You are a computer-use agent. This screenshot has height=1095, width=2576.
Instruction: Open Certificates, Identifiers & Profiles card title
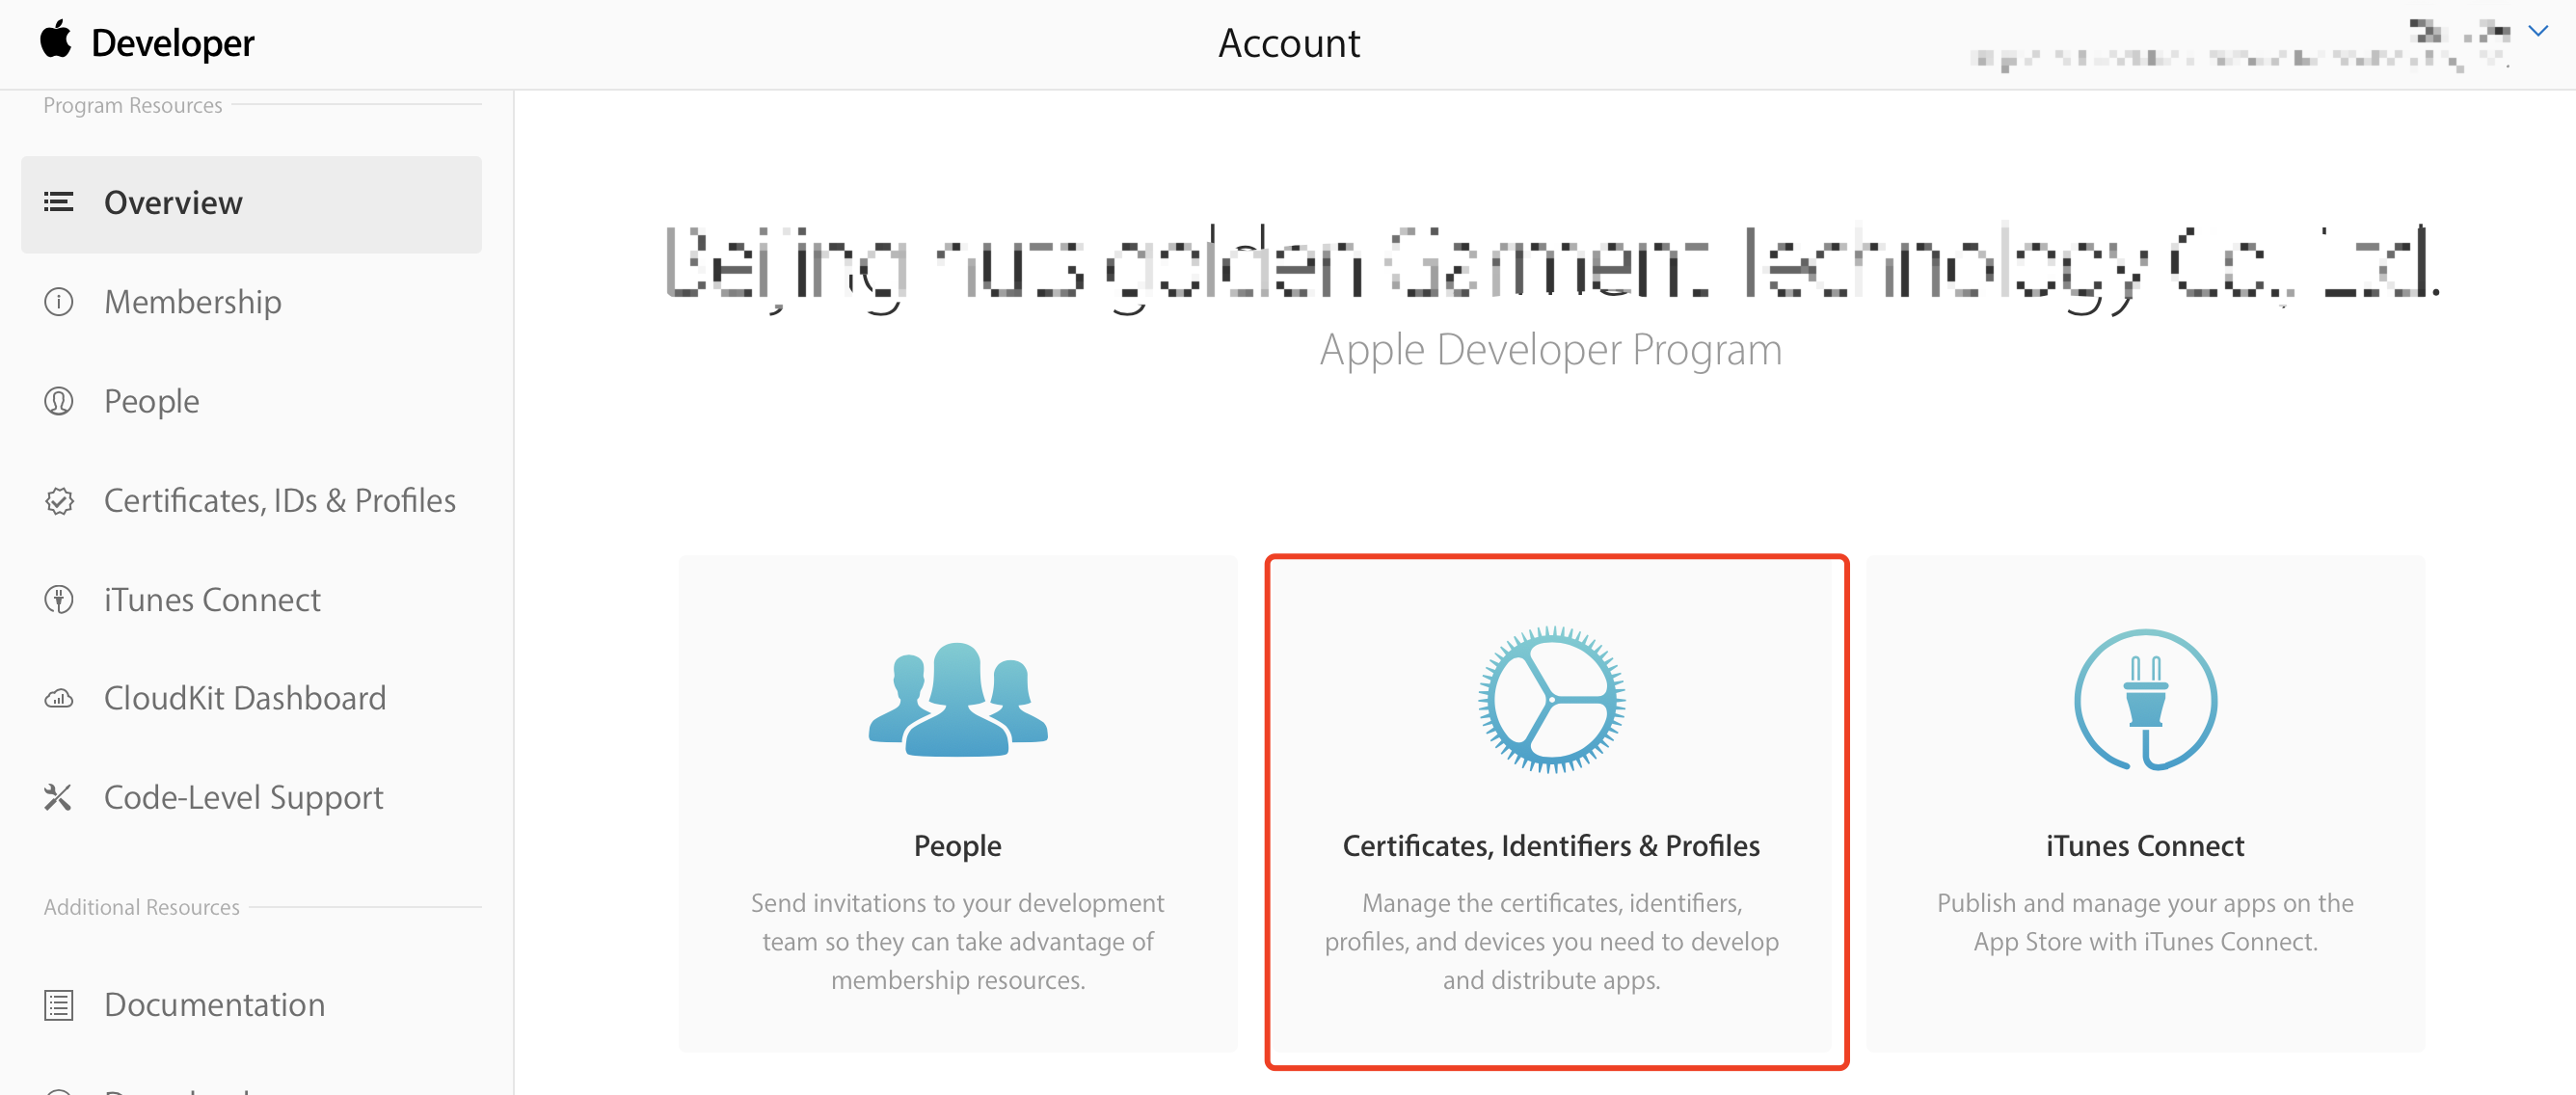pos(1551,846)
